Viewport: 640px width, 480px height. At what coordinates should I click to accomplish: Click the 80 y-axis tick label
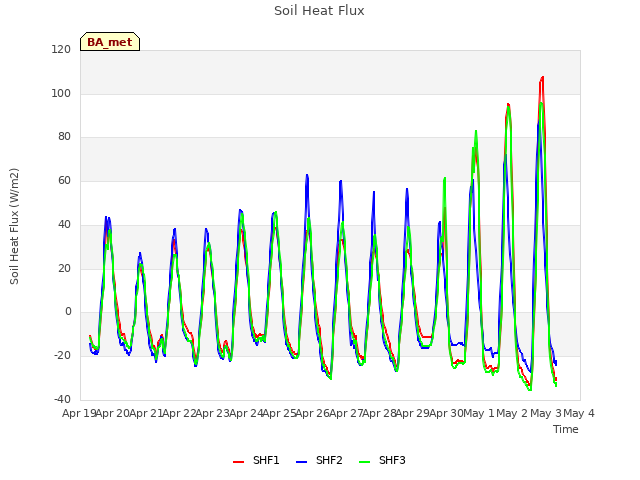point(64,137)
